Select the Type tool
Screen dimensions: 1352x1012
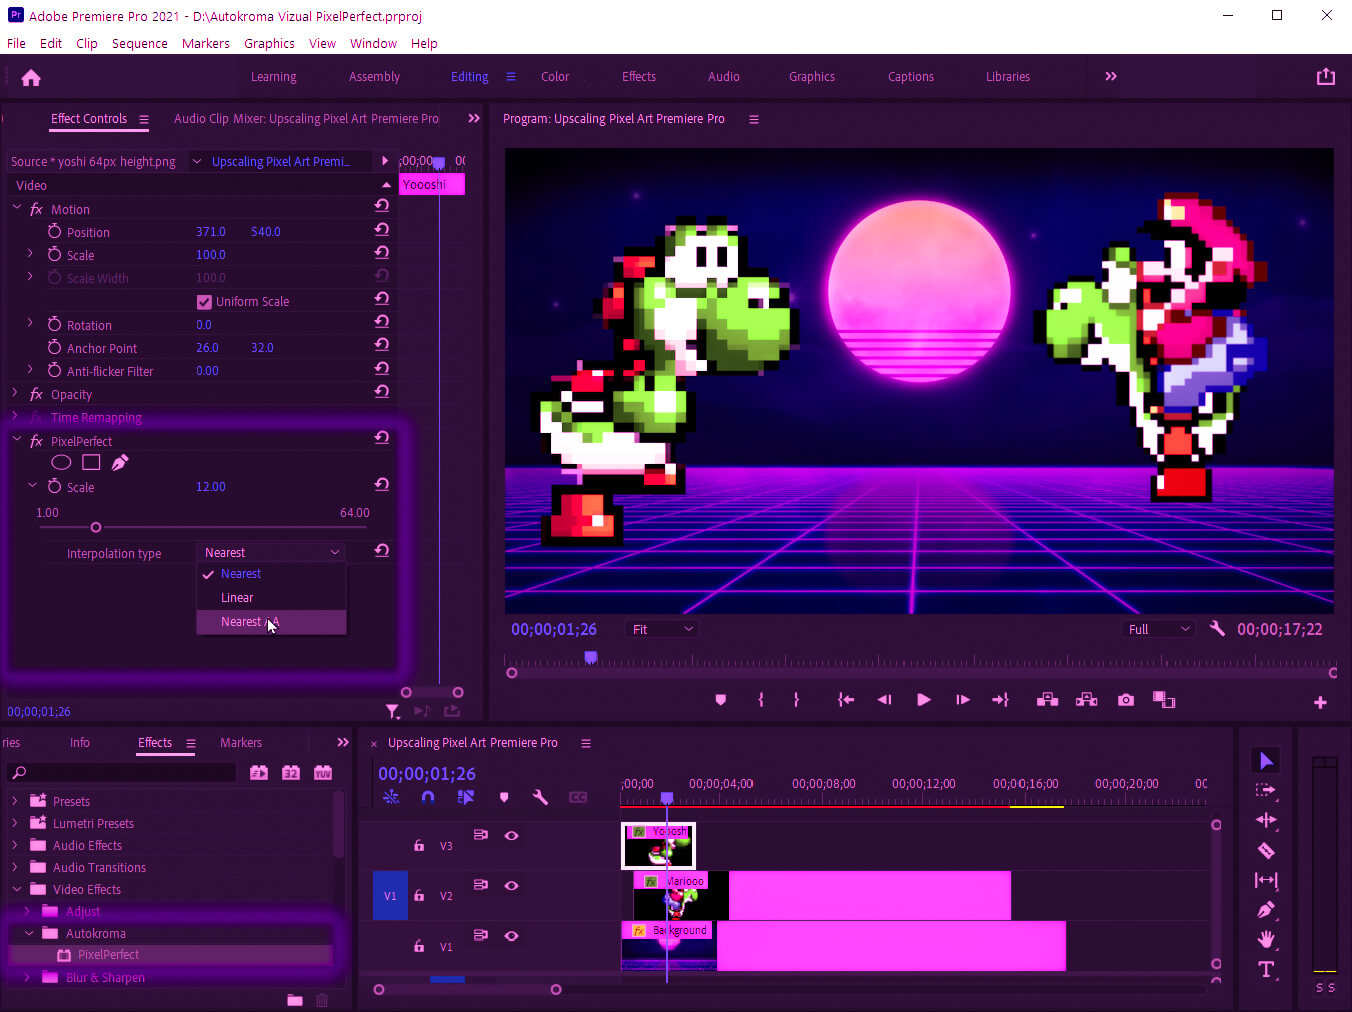pos(1266,969)
